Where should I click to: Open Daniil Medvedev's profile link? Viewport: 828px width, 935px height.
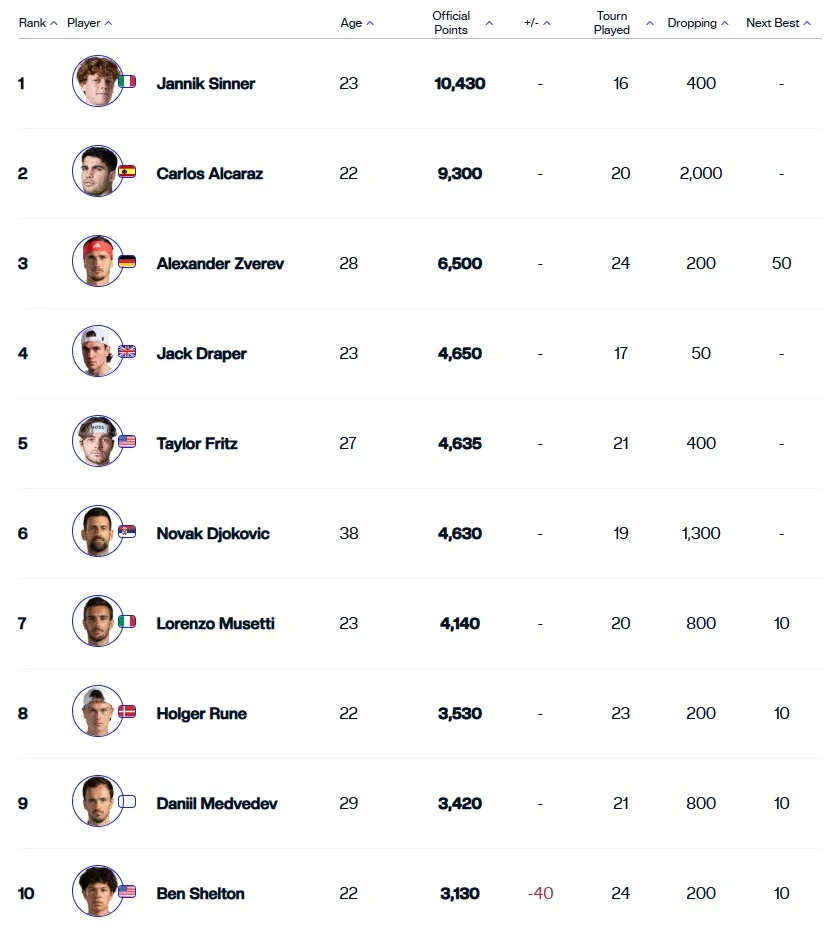click(217, 803)
